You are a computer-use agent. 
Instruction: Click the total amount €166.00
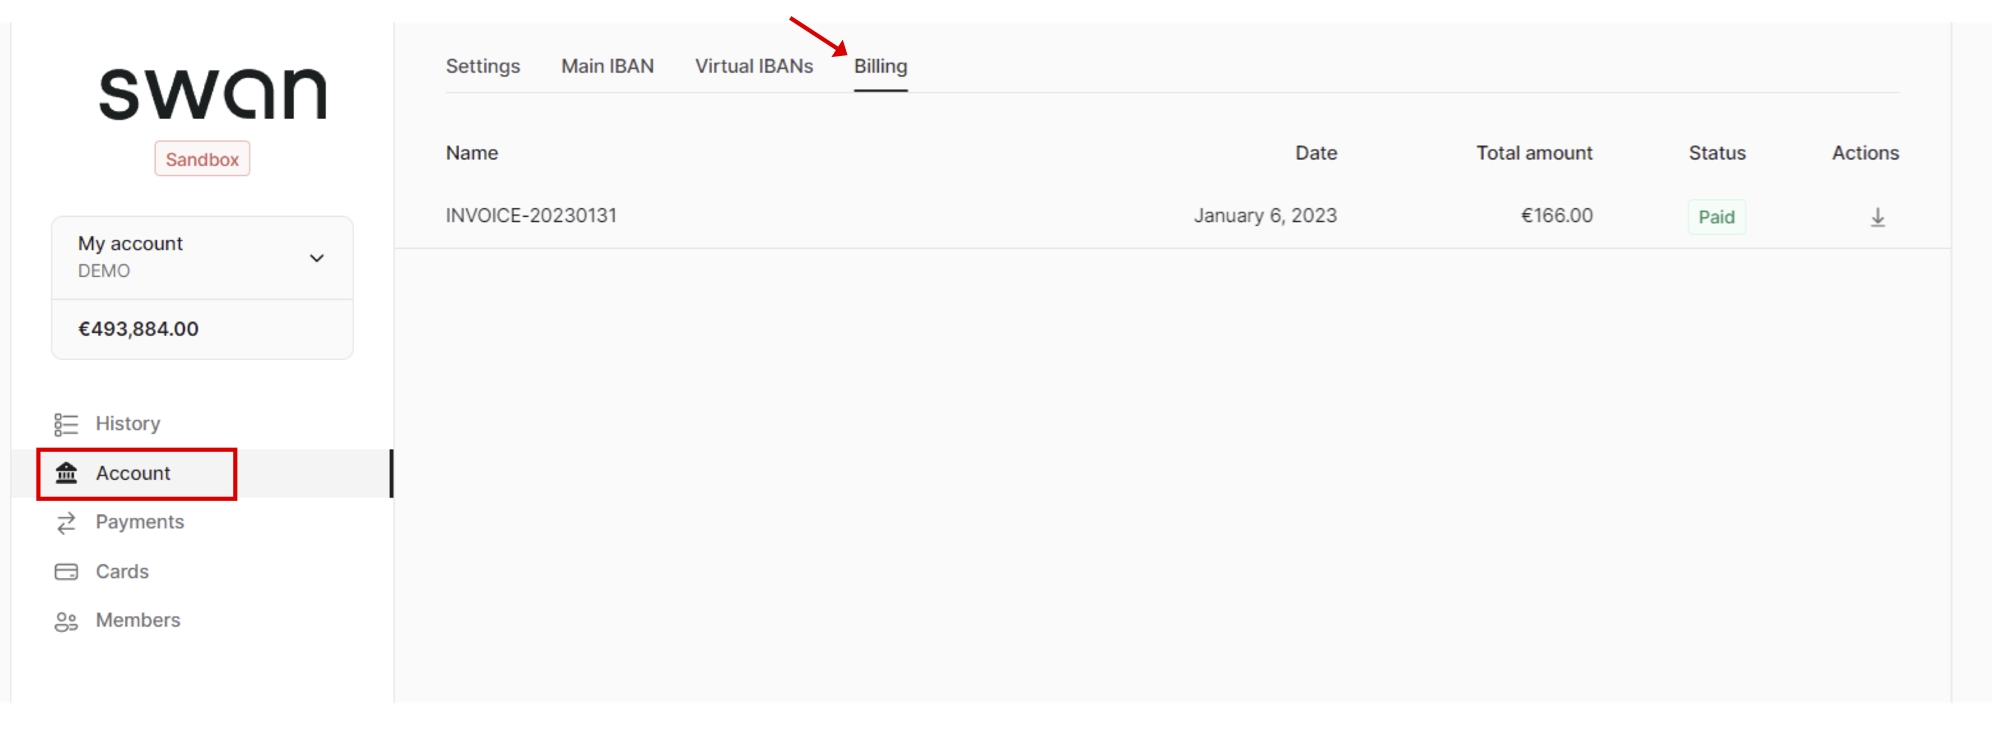pos(1557,216)
